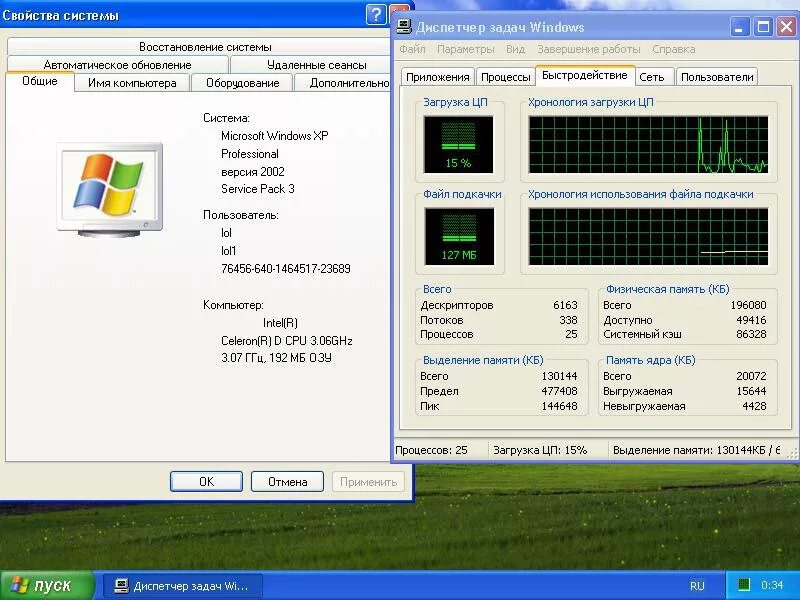This screenshot has width=800, height=600.
Task: Click status bar Процессов: 25
Action: (431, 450)
